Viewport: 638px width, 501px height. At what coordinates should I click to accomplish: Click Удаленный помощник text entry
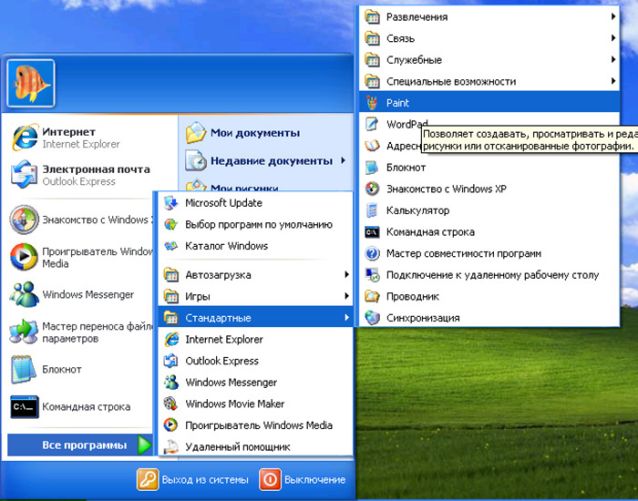238,447
